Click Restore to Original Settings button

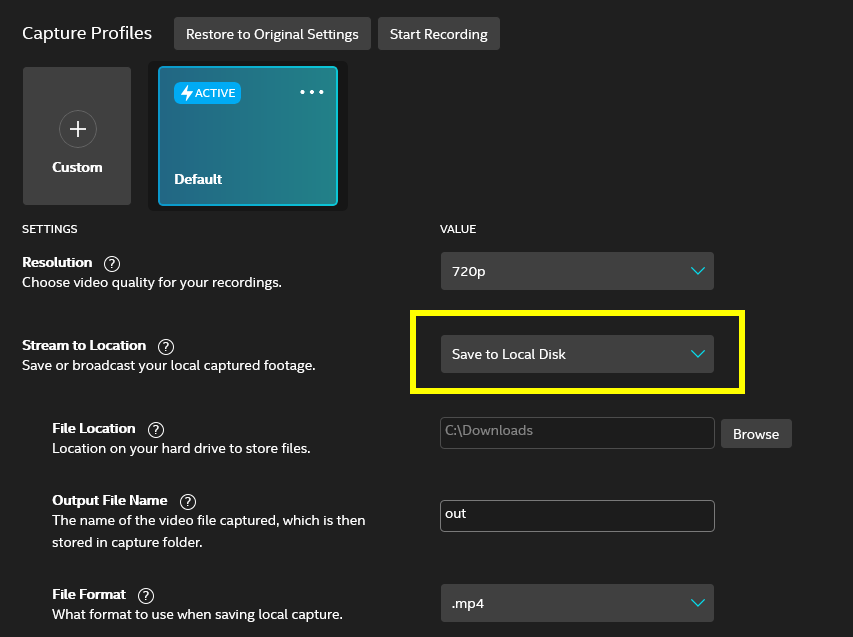272,34
